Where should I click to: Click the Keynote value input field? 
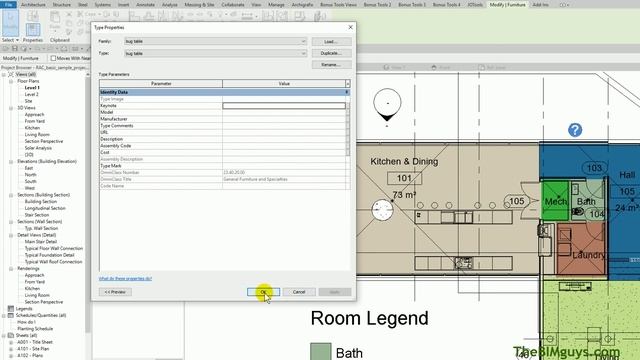(x=284, y=106)
